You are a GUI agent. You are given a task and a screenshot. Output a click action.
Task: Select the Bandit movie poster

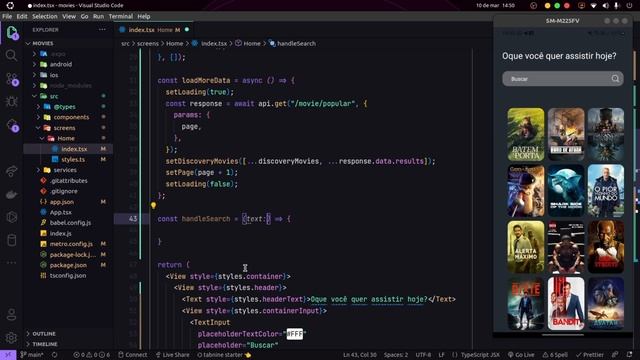pos(566,303)
